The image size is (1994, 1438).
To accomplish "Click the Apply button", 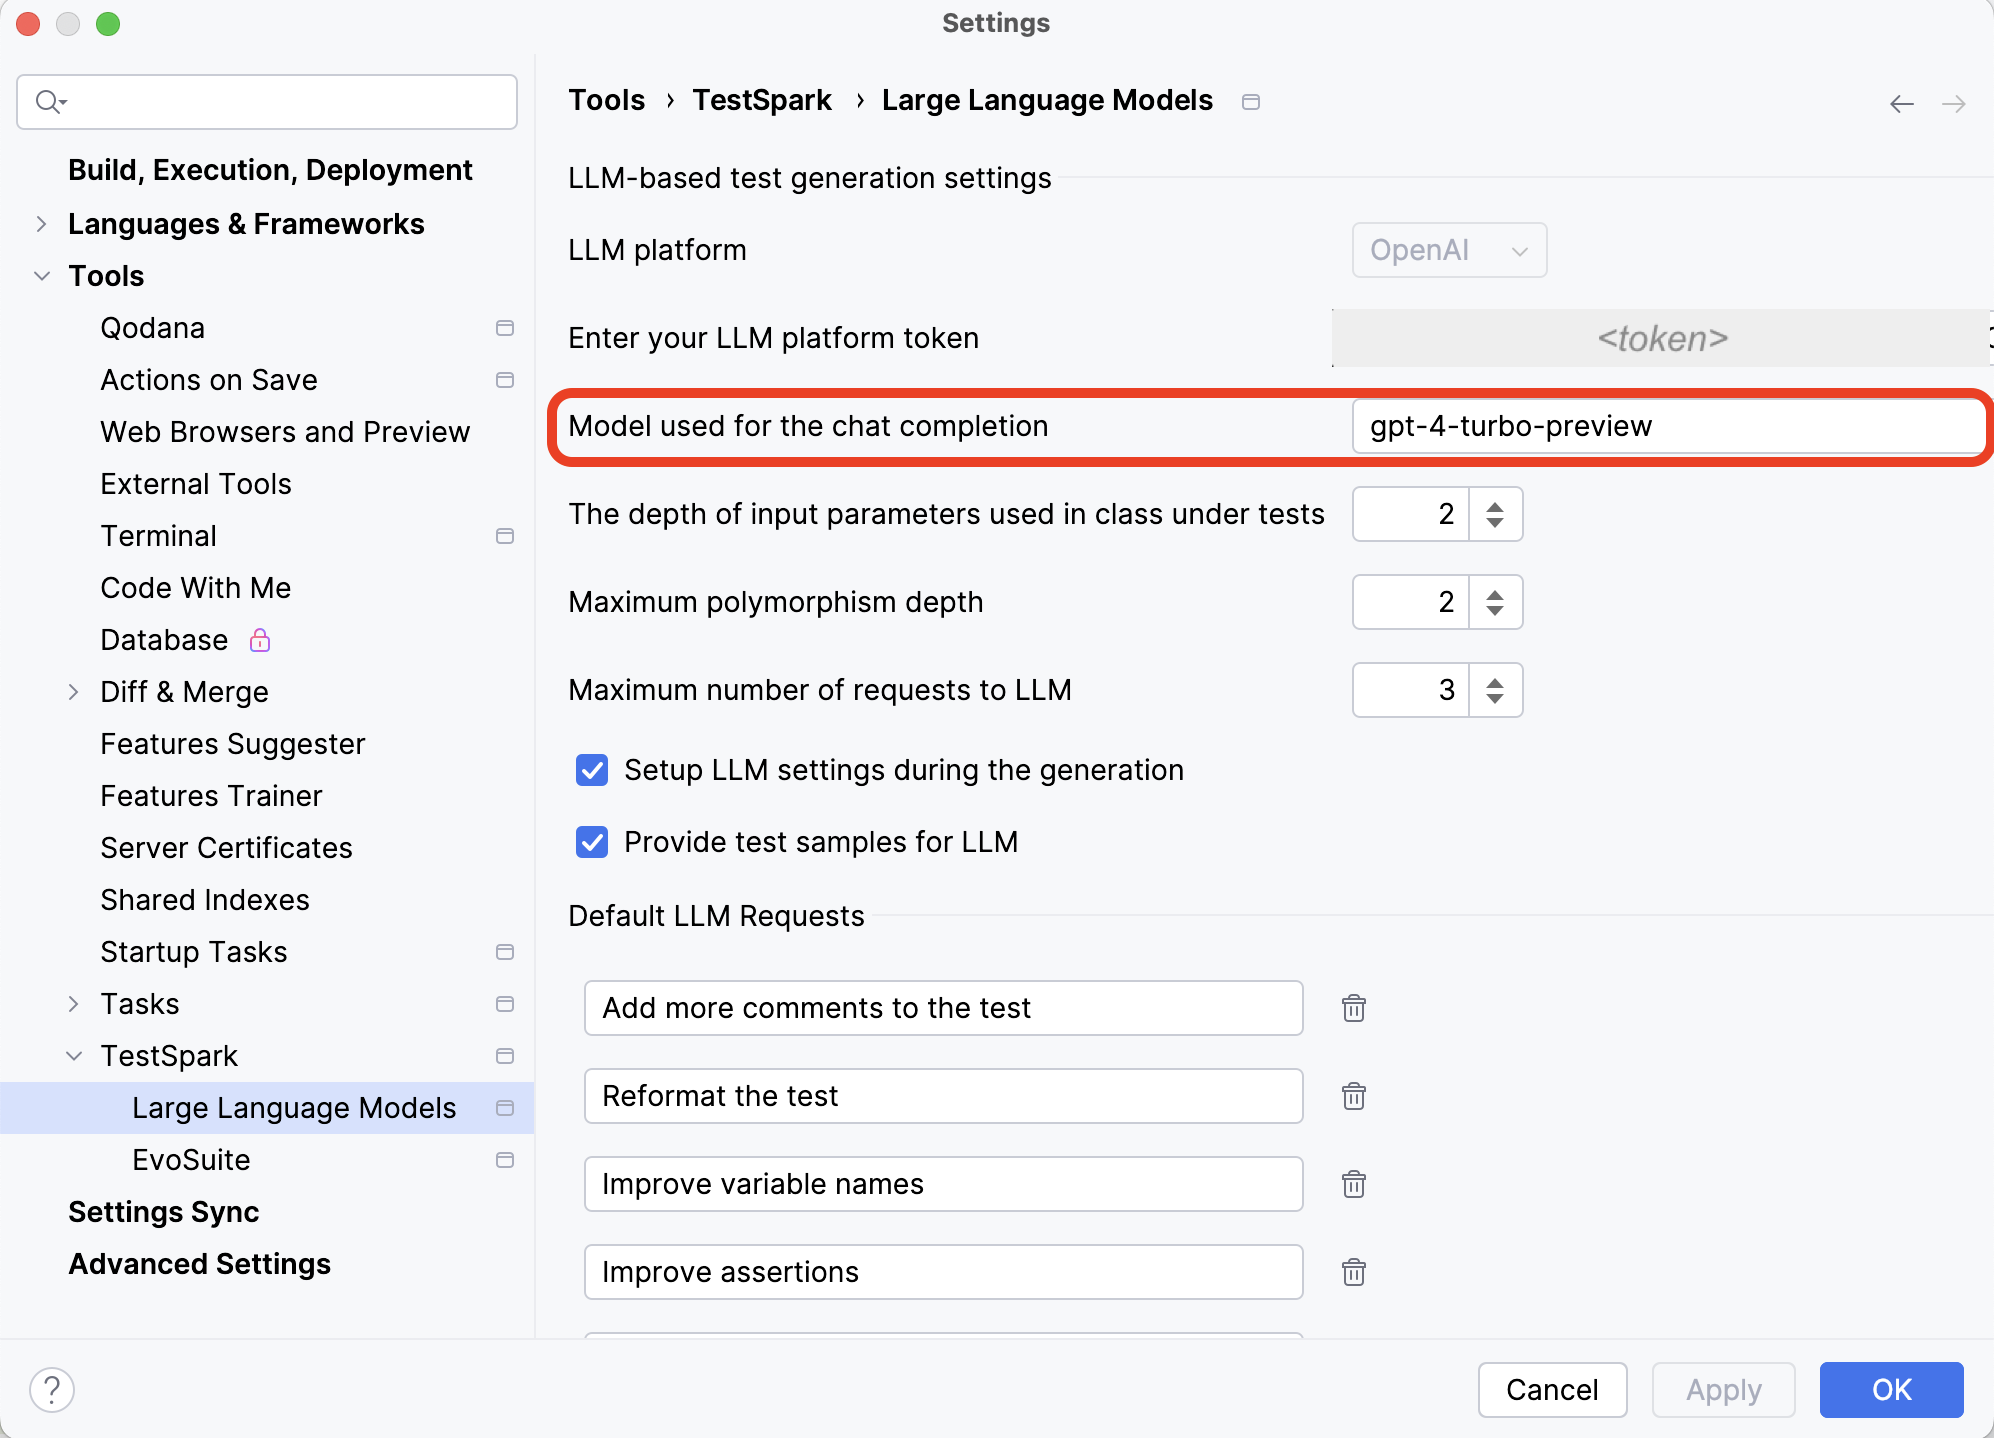I will [x=1724, y=1390].
